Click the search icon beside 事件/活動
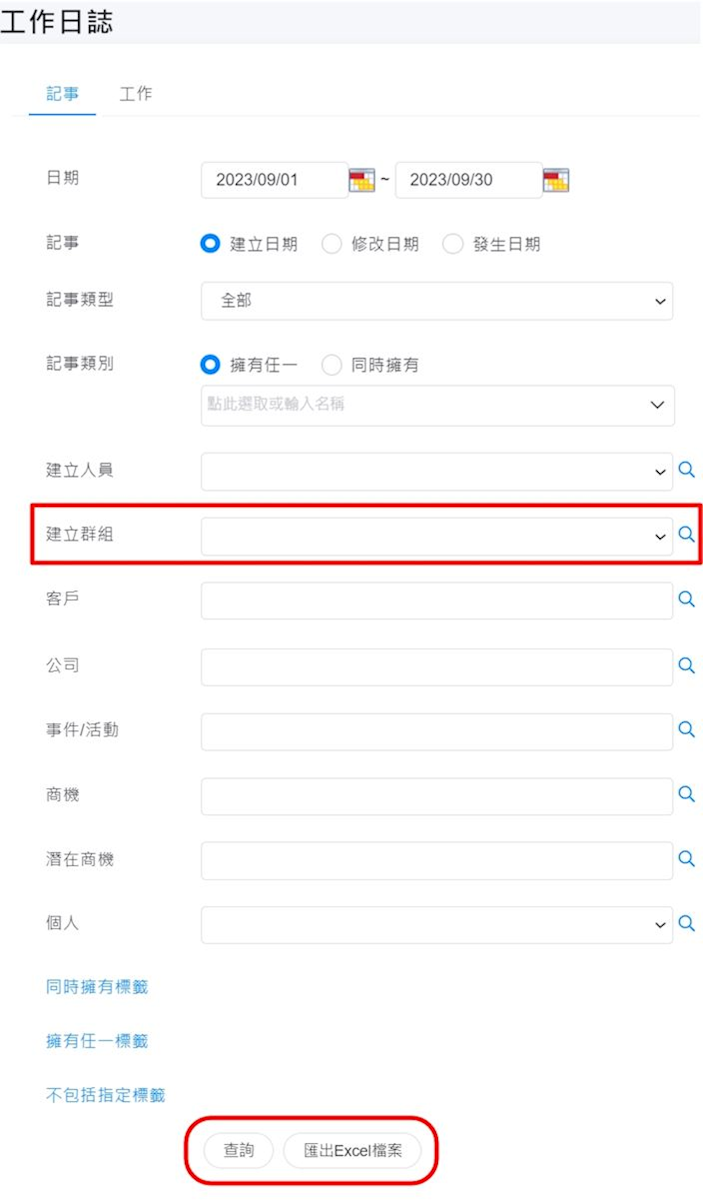The image size is (703, 1200). 687,730
